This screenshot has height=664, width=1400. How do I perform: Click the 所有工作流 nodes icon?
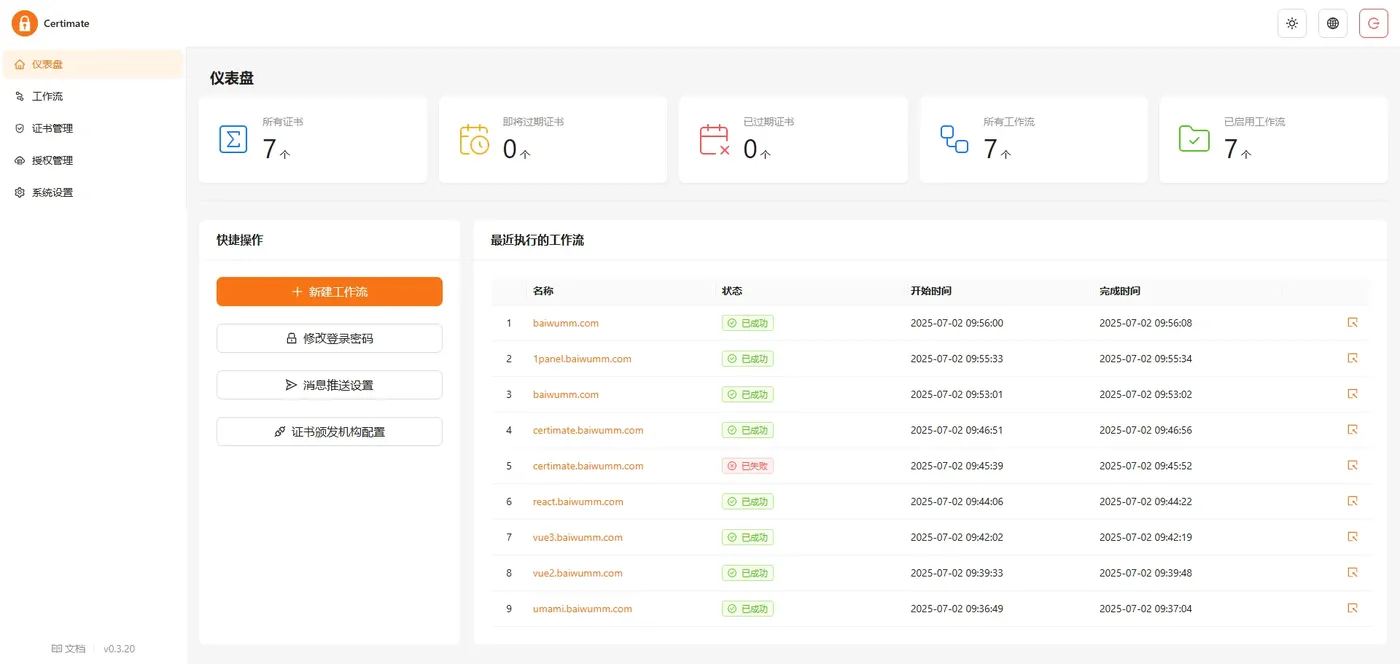coord(954,139)
